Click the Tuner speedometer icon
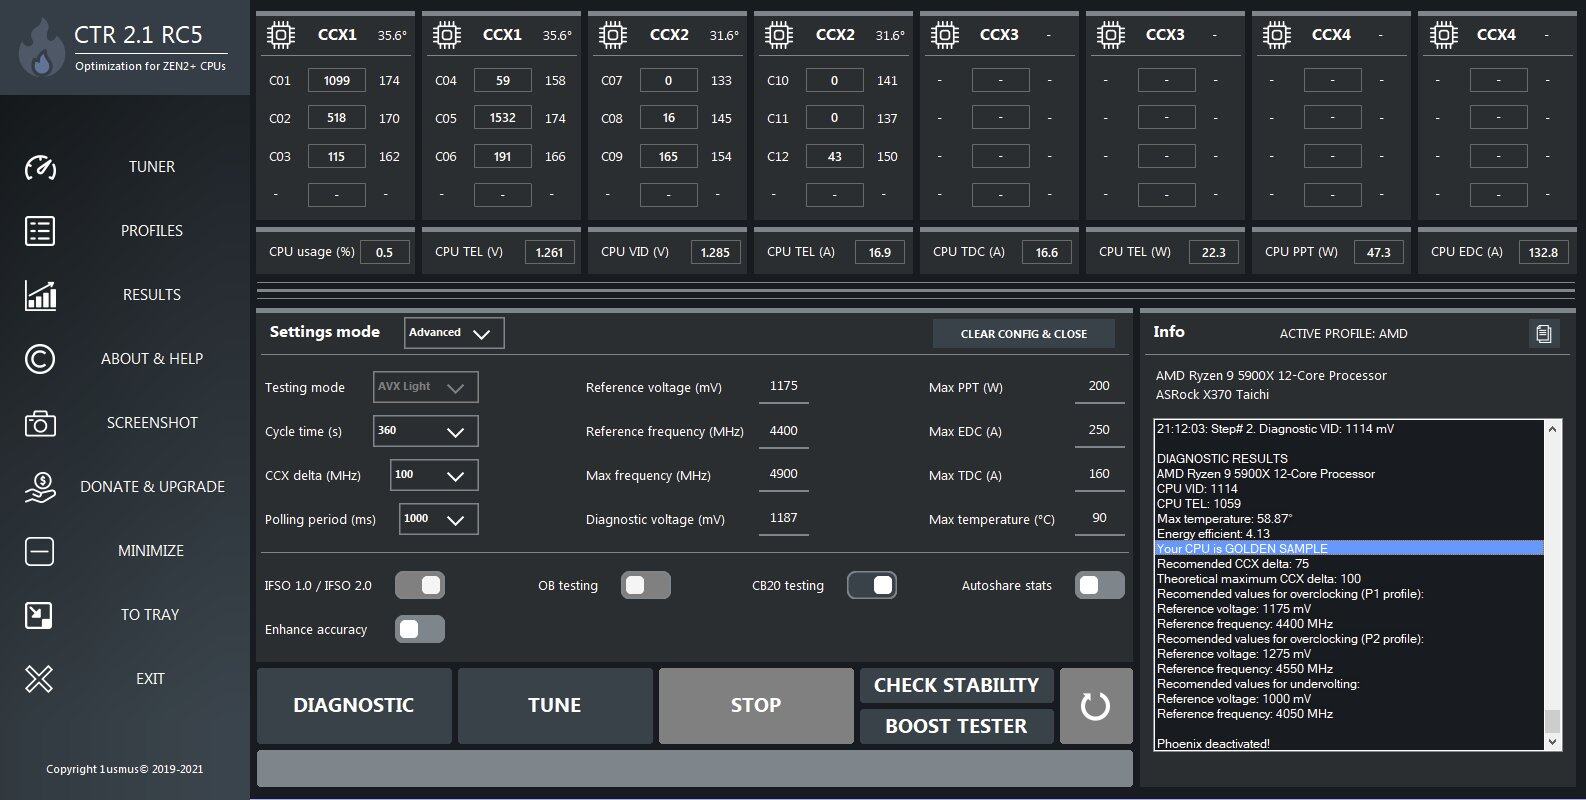The width and height of the screenshot is (1586, 800). (40, 167)
